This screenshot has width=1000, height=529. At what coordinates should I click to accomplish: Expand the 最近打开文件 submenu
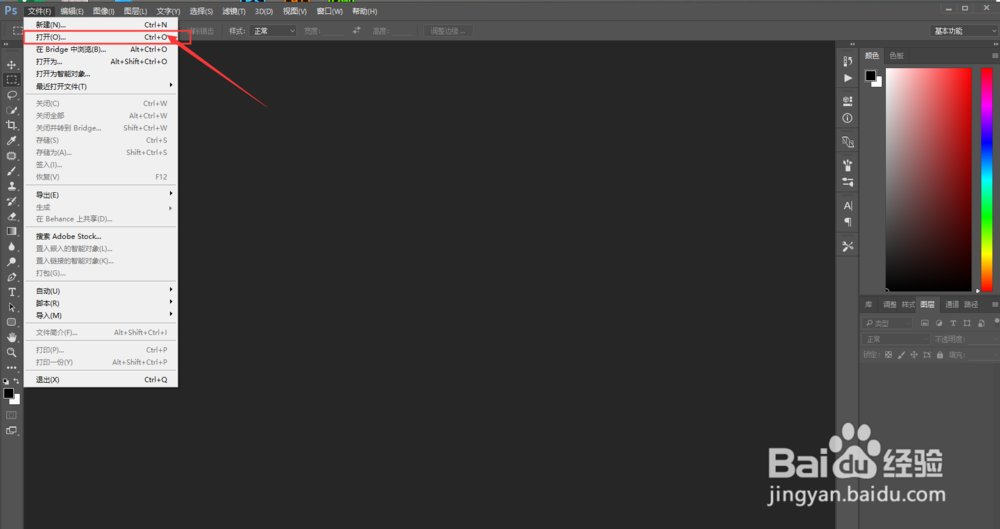pos(101,86)
